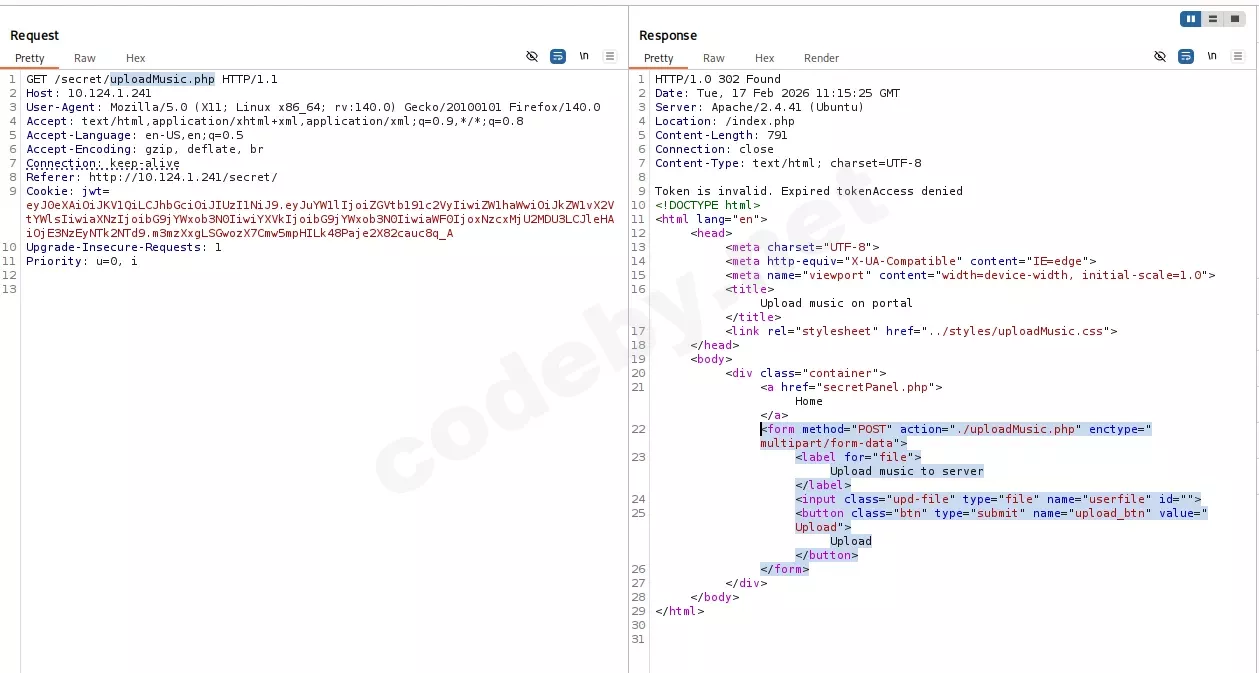
Task: Click the meta charset="UTF-8" line
Action: point(803,247)
